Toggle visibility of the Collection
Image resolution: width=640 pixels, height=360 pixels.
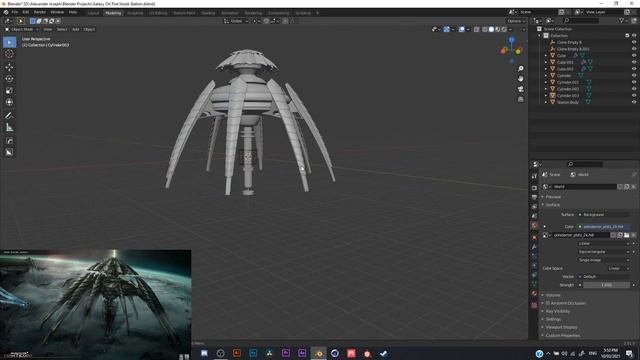point(634,36)
